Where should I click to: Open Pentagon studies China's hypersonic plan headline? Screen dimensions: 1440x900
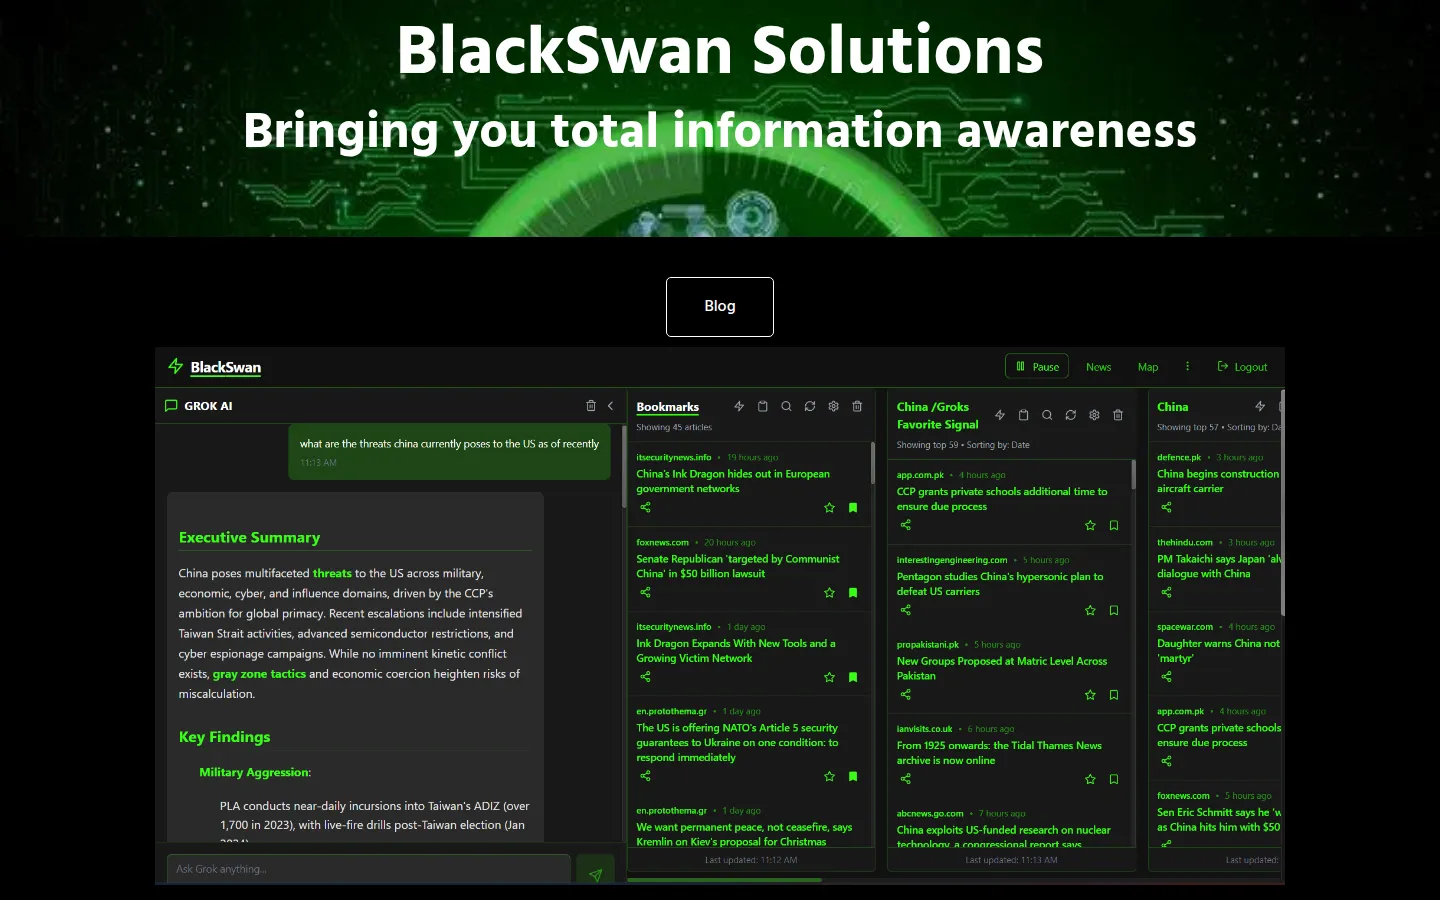coord(1000,584)
